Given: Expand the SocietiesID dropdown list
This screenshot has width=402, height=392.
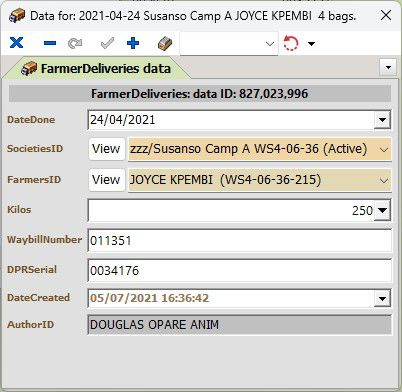Looking at the screenshot, I should 384,149.
